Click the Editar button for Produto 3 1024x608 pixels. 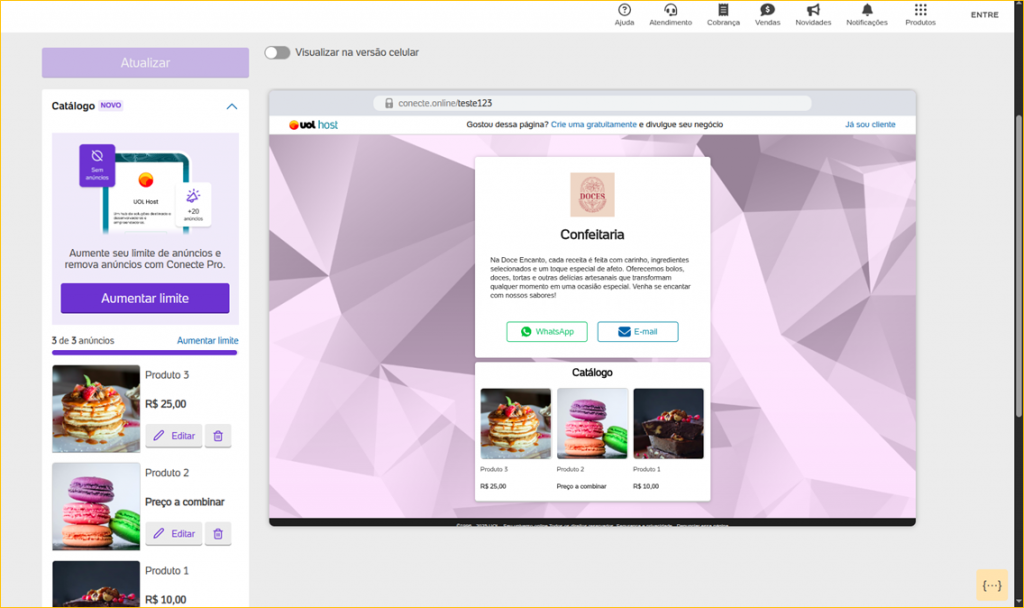coord(174,436)
